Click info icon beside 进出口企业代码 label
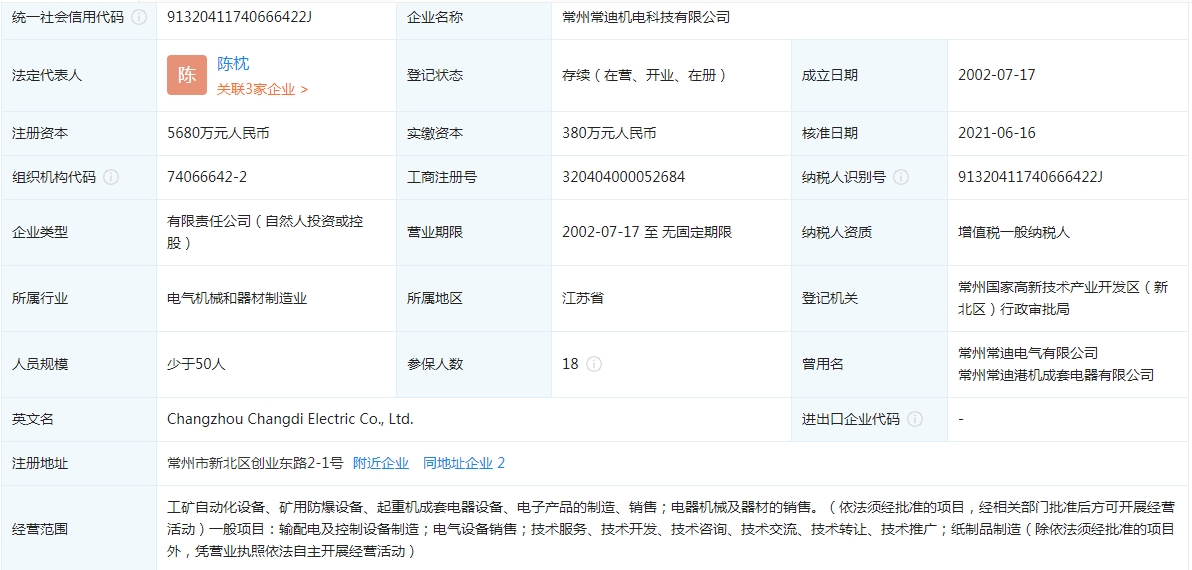 (x=915, y=420)
